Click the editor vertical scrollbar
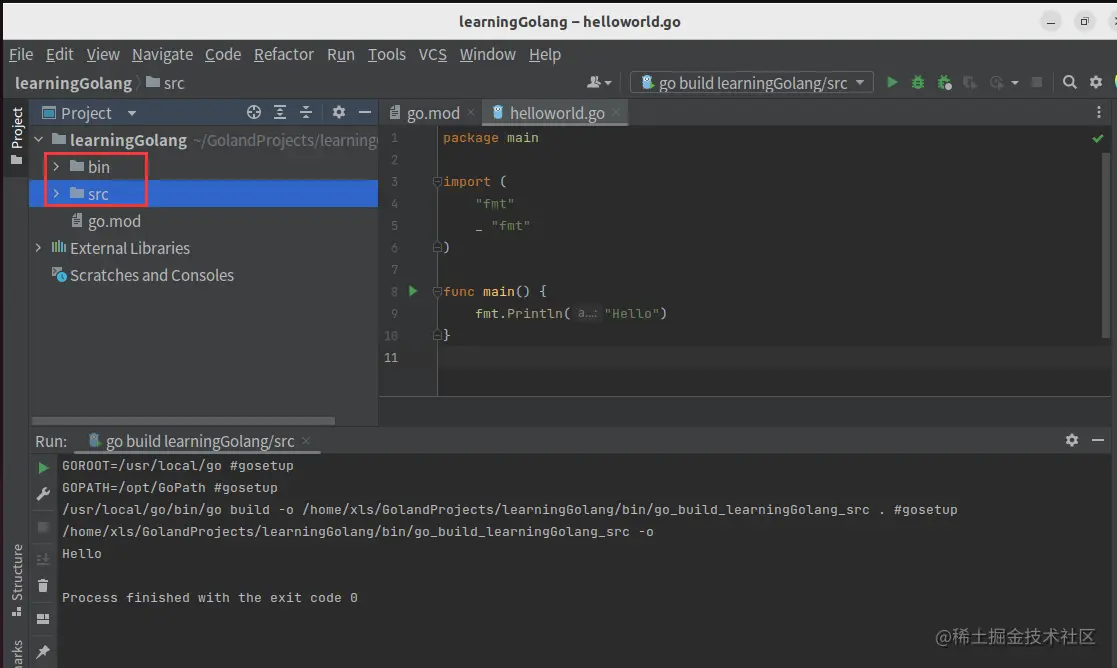1117x668 pixels. click(1106, 246)
